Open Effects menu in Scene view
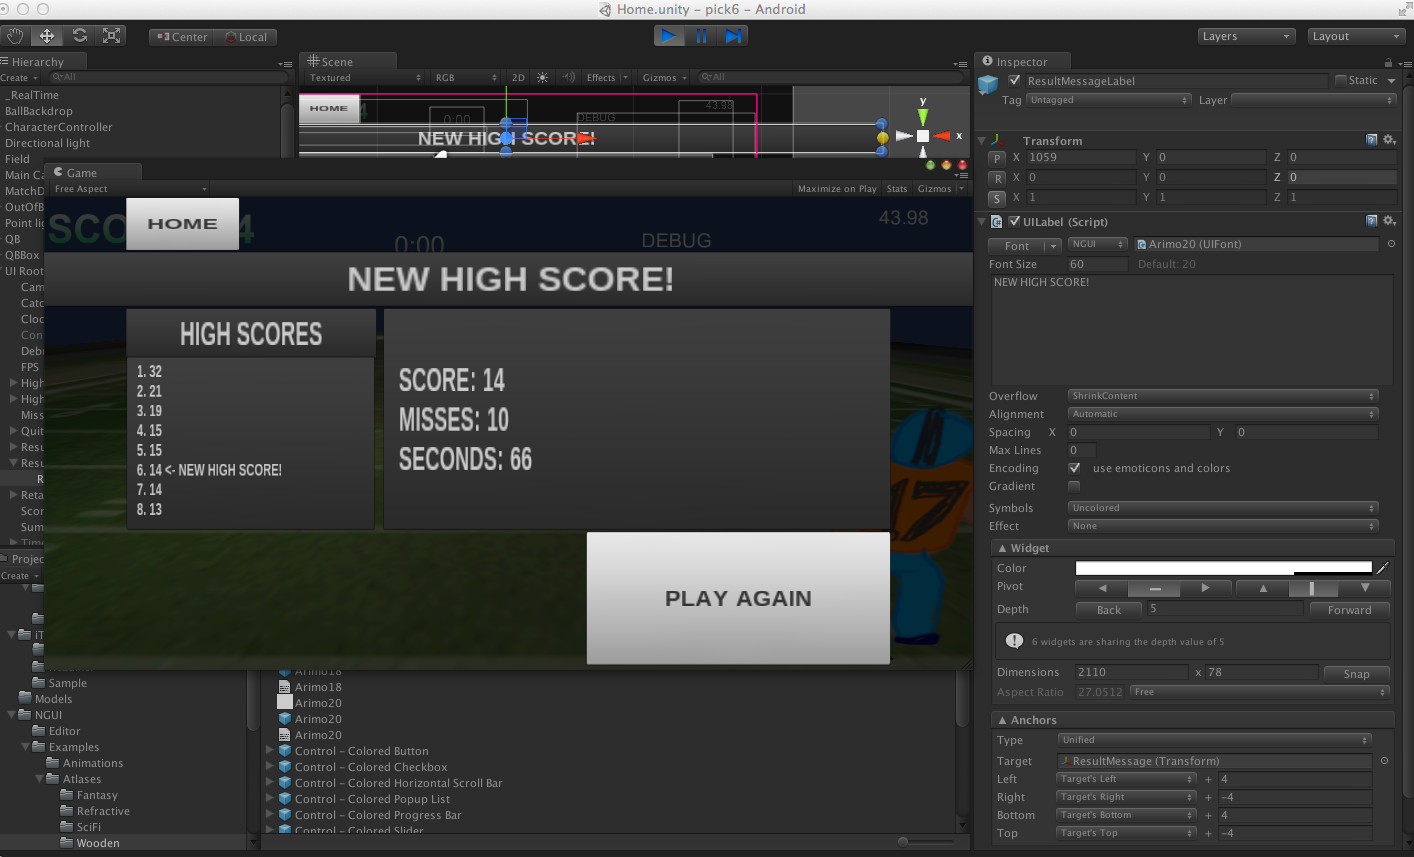Viewport: 1414px width, 857px height. [x=606, y=77]
